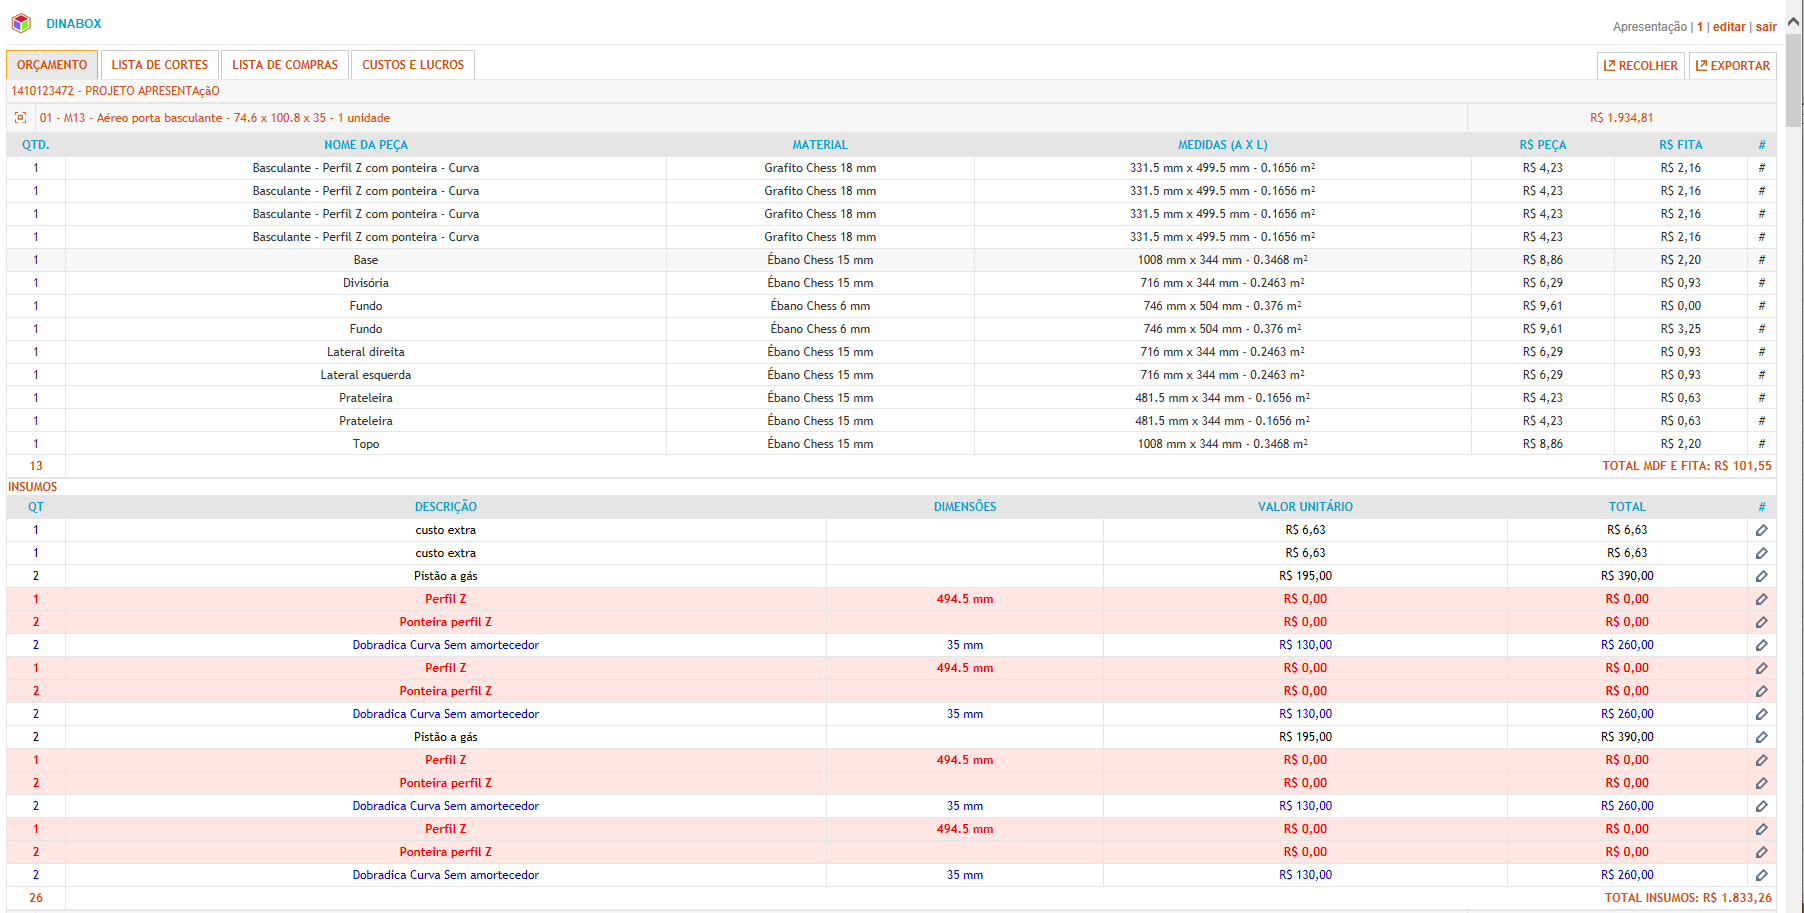Switch to the Lista de Cortes tab

pyautogui.click(x=160, y=65)
